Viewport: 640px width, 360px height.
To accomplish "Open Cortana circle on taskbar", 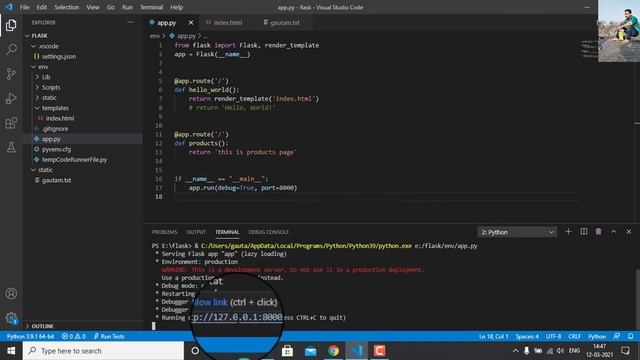I will (195, 351).
